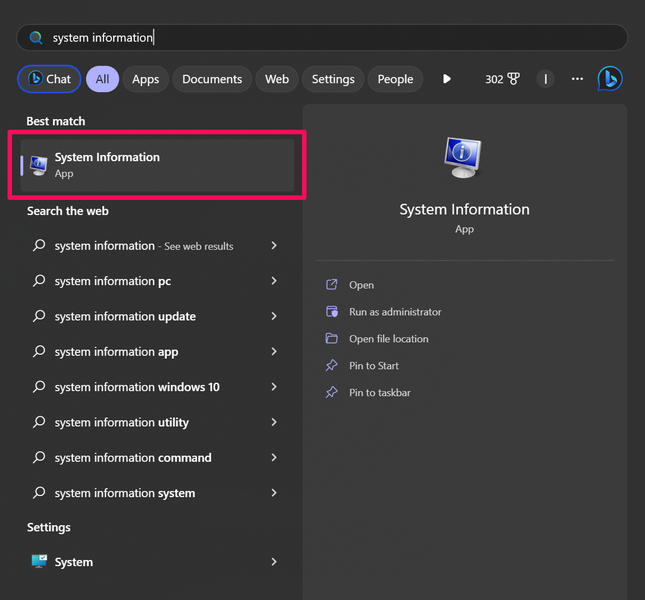The height and width of the screenshot is (600, 645).
Task: Select Open file location option
Action: click(x=388, y=339)
